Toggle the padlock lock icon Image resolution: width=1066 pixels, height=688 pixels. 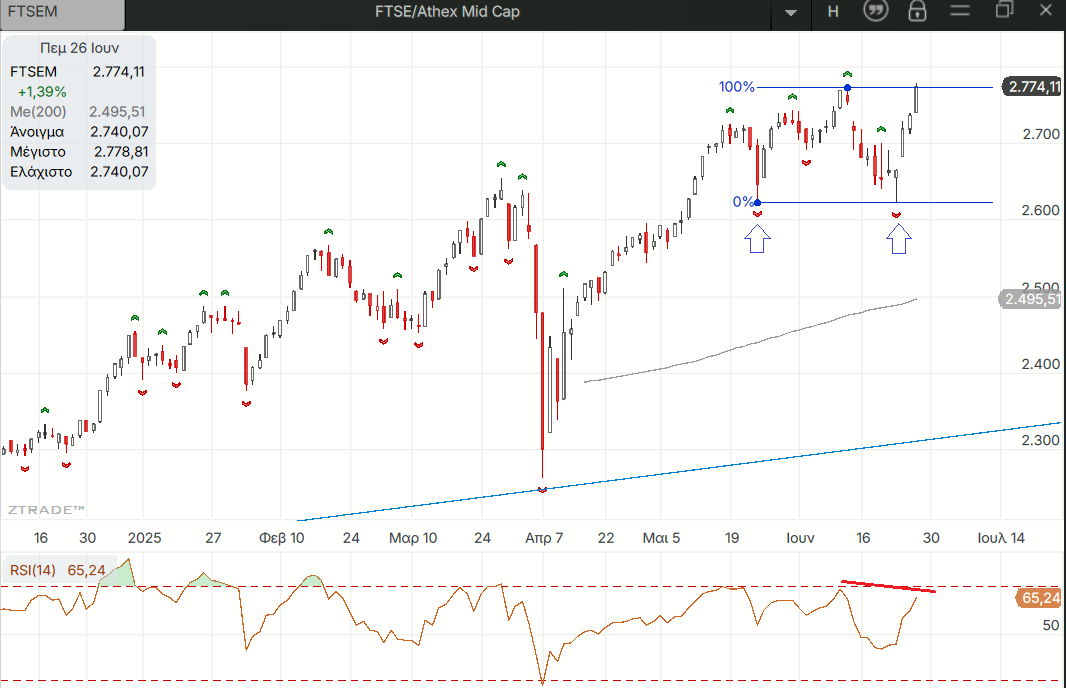[x=917, y=11]
